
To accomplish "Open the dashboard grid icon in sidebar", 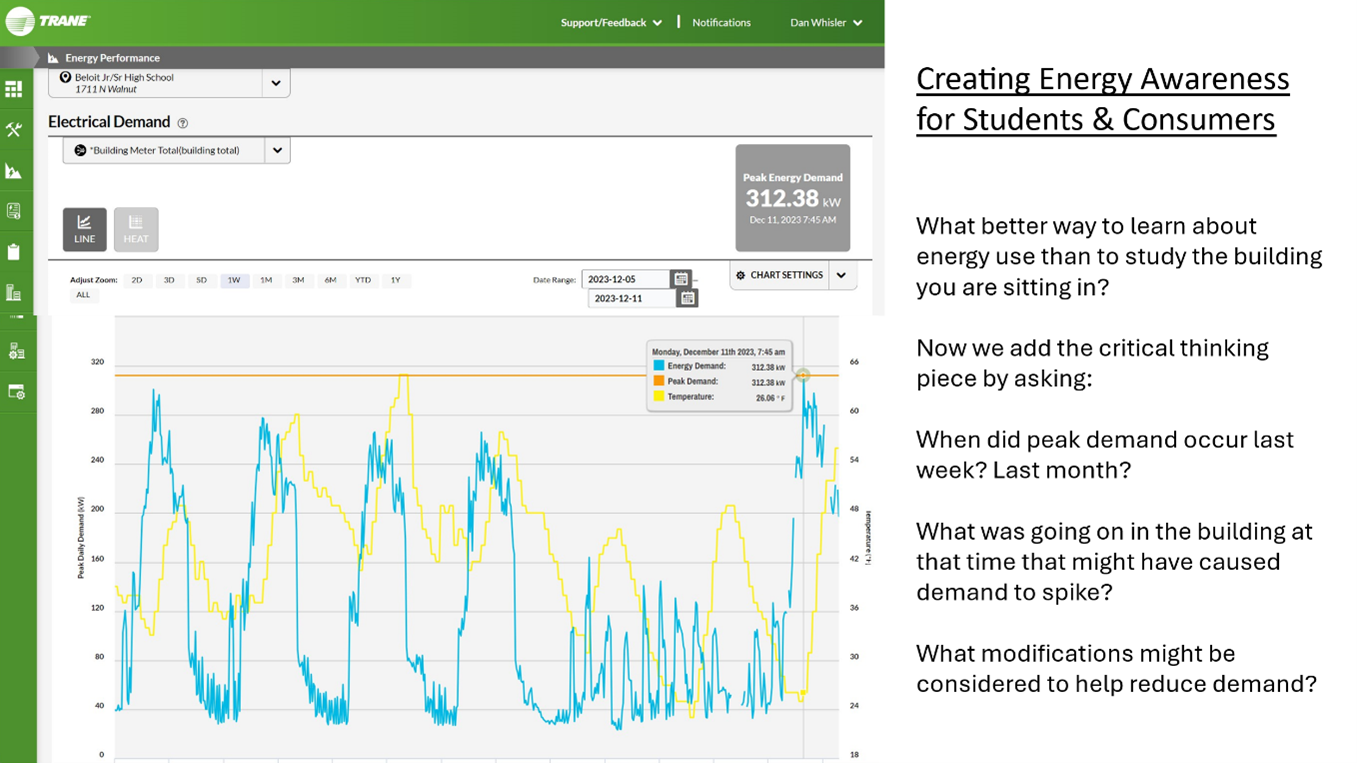I will (14, 89).
